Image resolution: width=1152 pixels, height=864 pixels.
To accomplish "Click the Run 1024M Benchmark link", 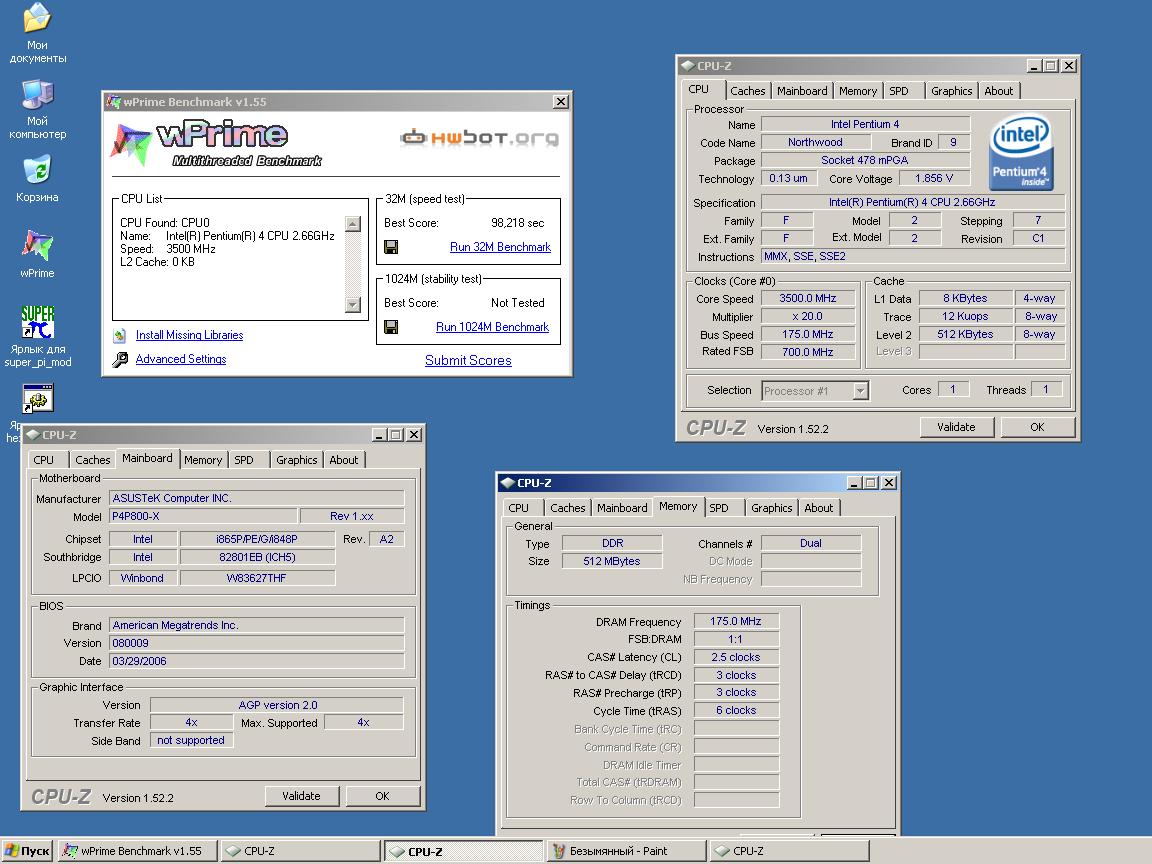I will (492, 327).
